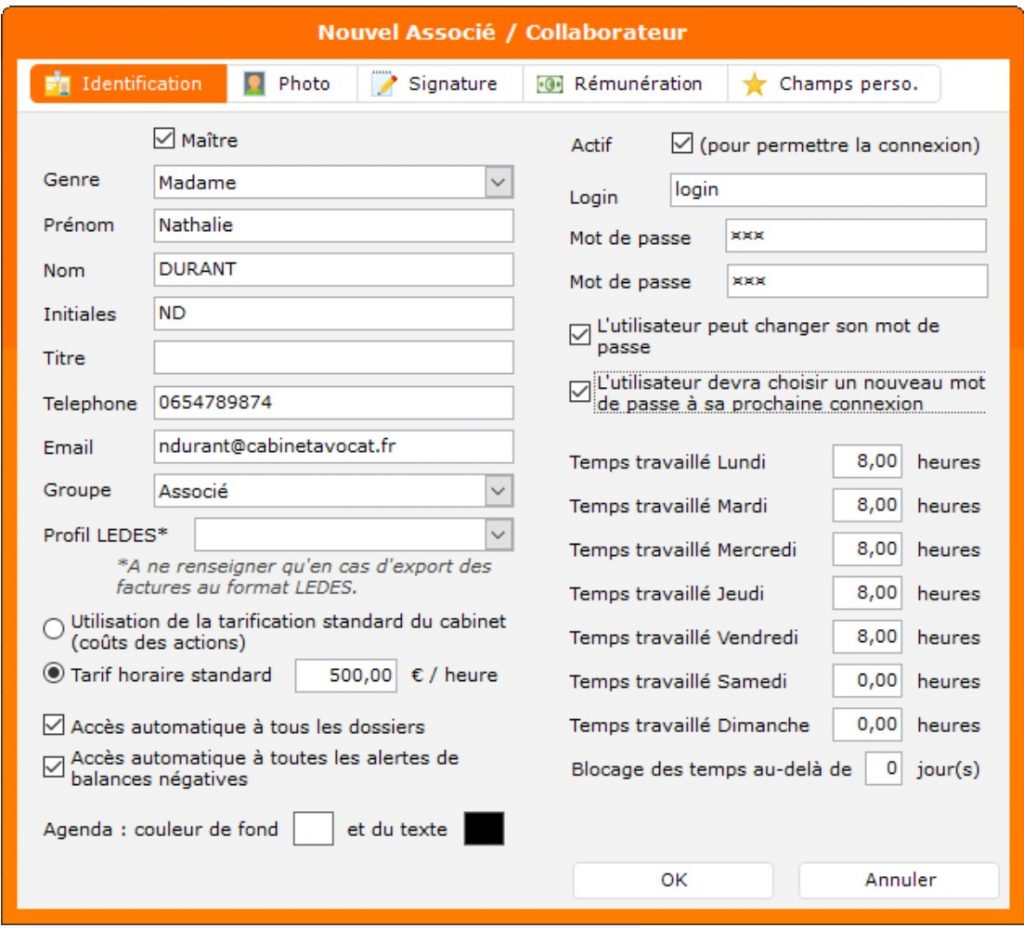Click the Identification tab badge icon
The height and width of the screenshot is (928, 1024).
pyautogui.click(x=58, y=84)
